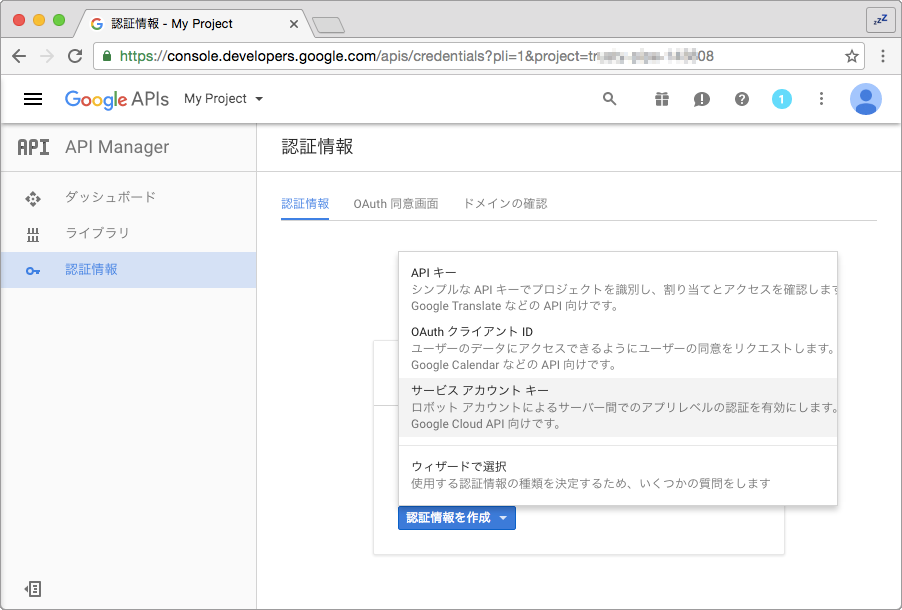The height and width of the screenshot is (610, 902).
Task: Click the zZ sleep extension icon
Action: coord(881,20)
